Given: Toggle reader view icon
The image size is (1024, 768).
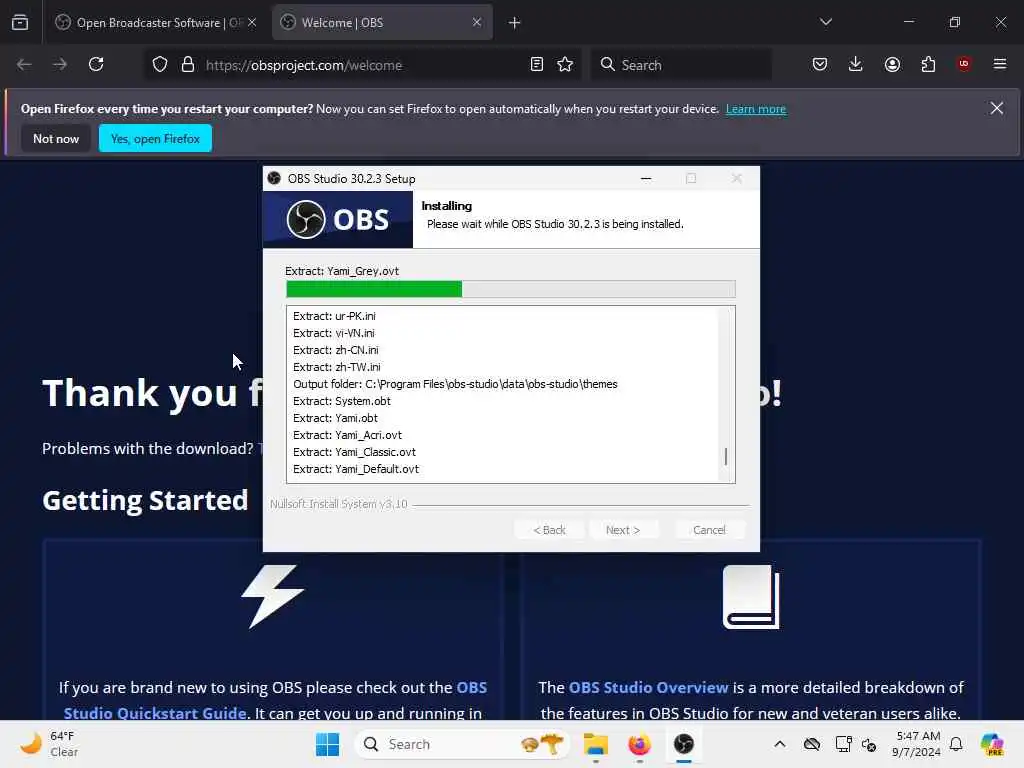Looking at the screenshot, I should point(537,65).
